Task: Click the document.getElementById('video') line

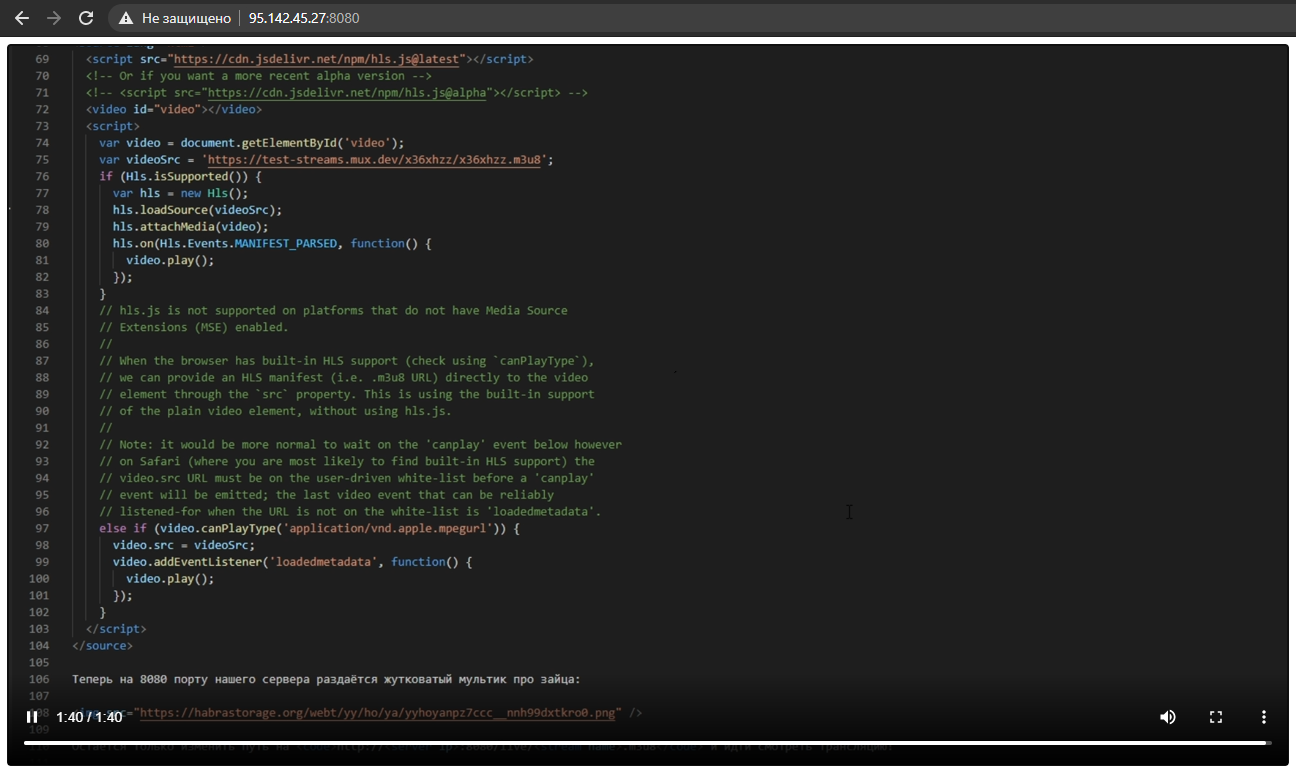Action: [252, 143]
